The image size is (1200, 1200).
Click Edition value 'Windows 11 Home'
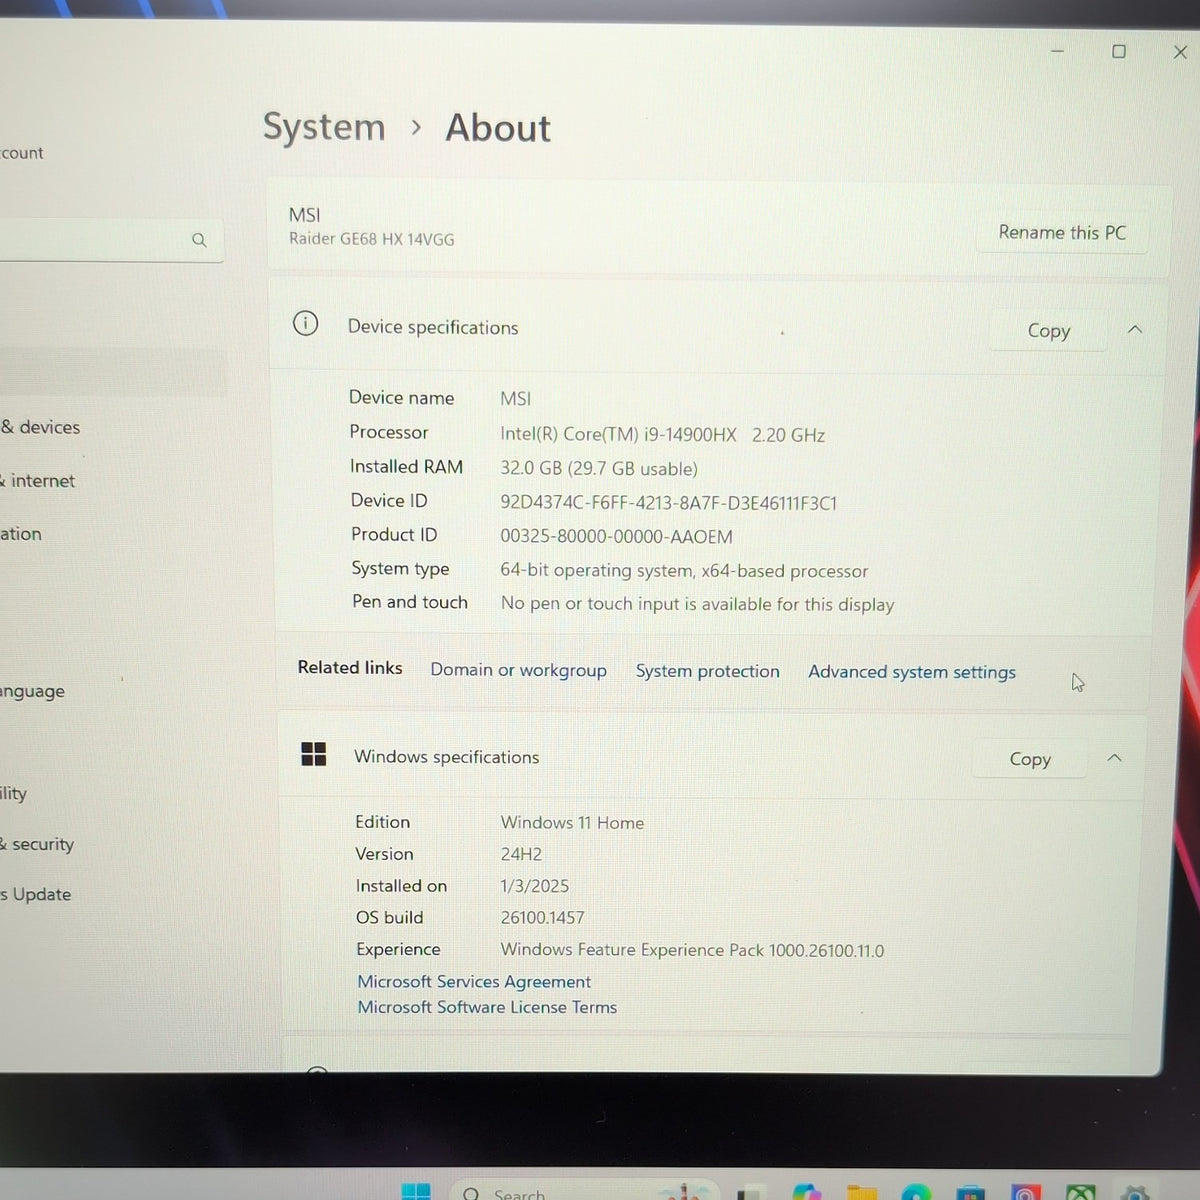[572, 823]
